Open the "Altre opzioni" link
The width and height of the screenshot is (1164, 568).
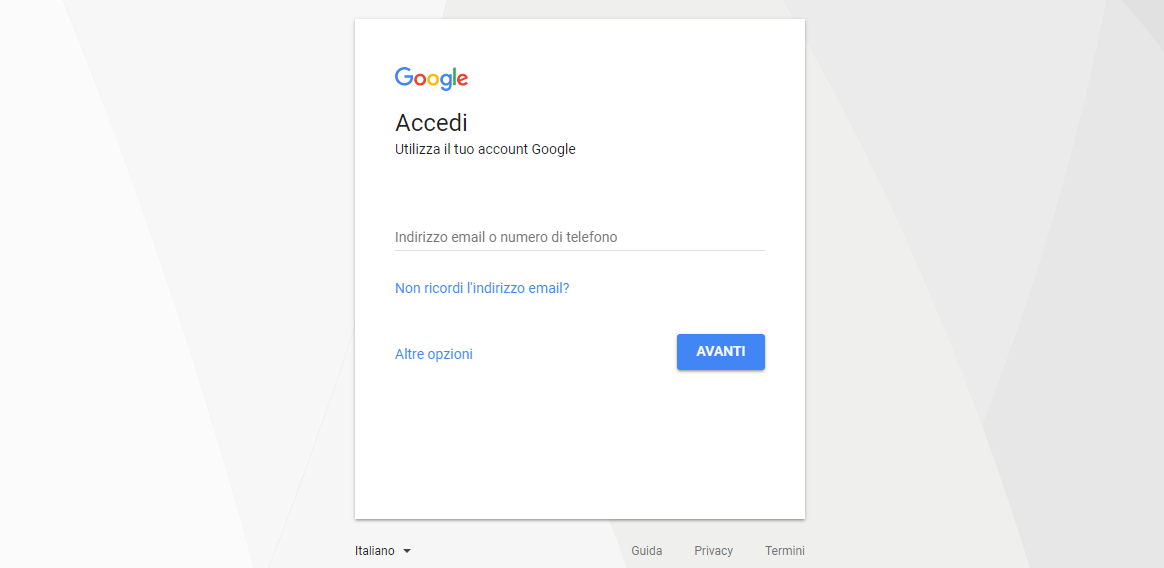tap(434, 354)
